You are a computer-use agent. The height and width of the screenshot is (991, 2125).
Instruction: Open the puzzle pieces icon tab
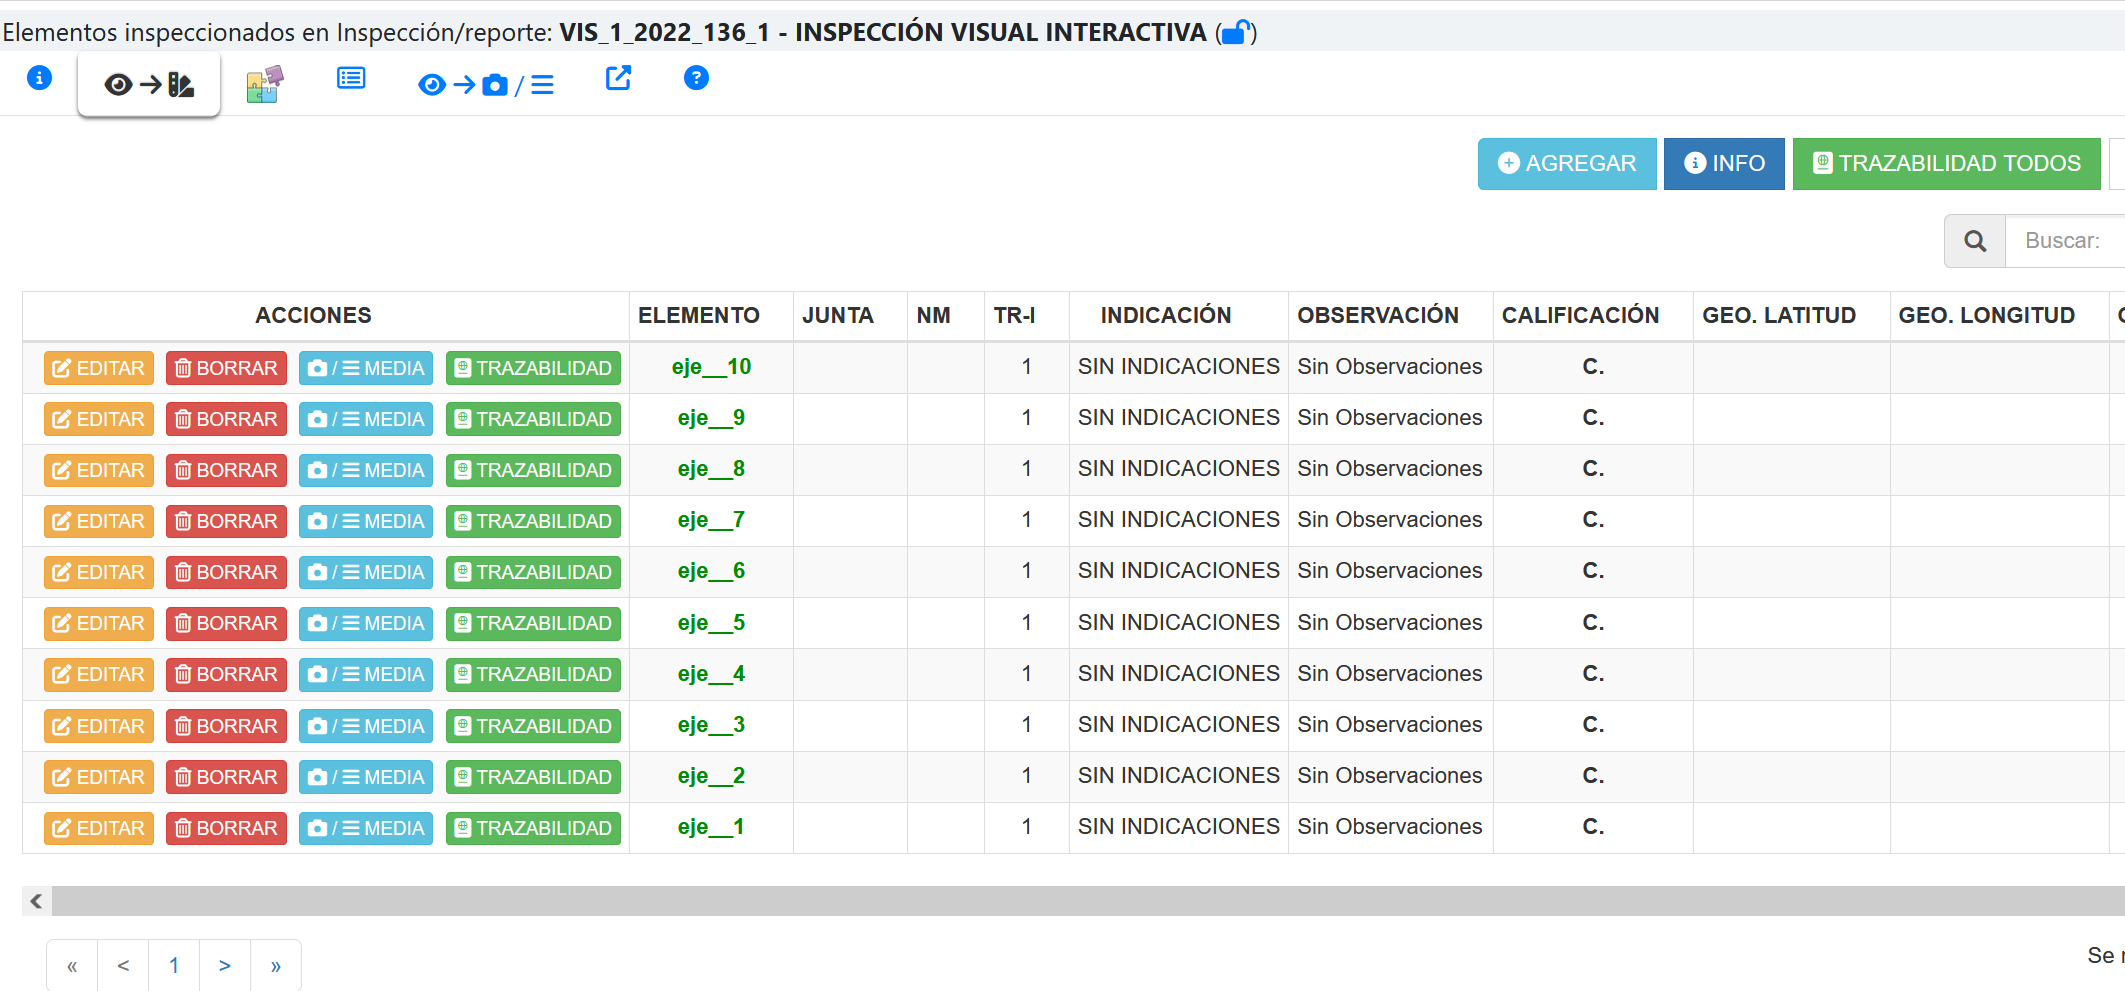[x=265, y=84]
